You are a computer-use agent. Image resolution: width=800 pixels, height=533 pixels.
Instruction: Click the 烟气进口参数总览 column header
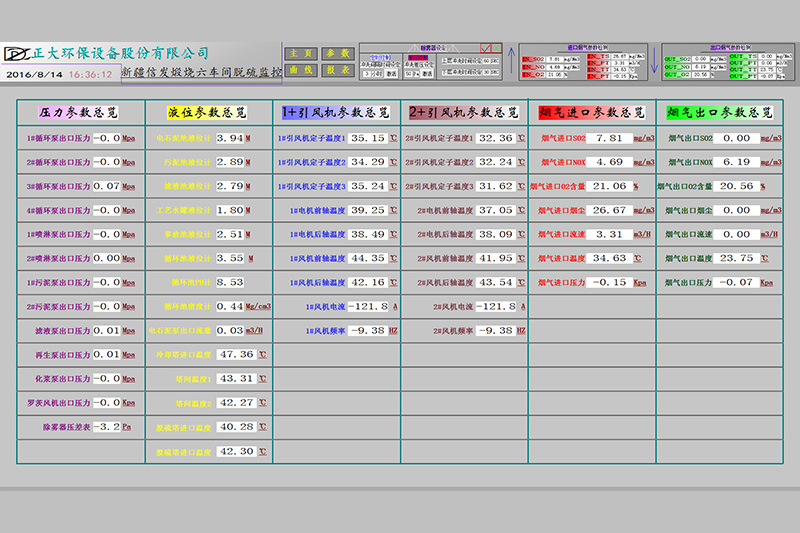pos(592,113)
